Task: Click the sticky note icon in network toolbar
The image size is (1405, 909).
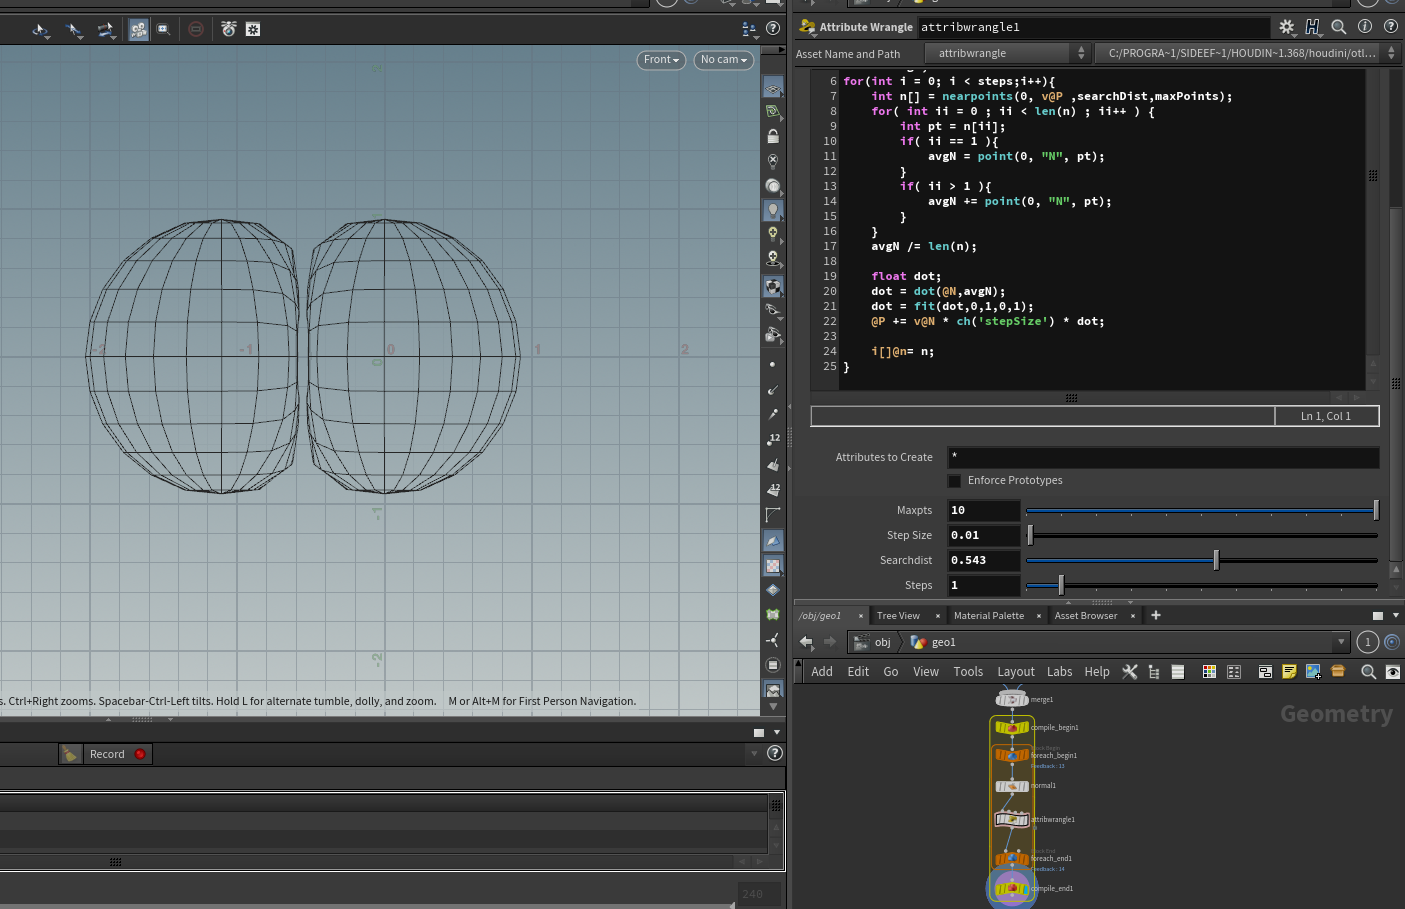Action: pos(1289,672)
